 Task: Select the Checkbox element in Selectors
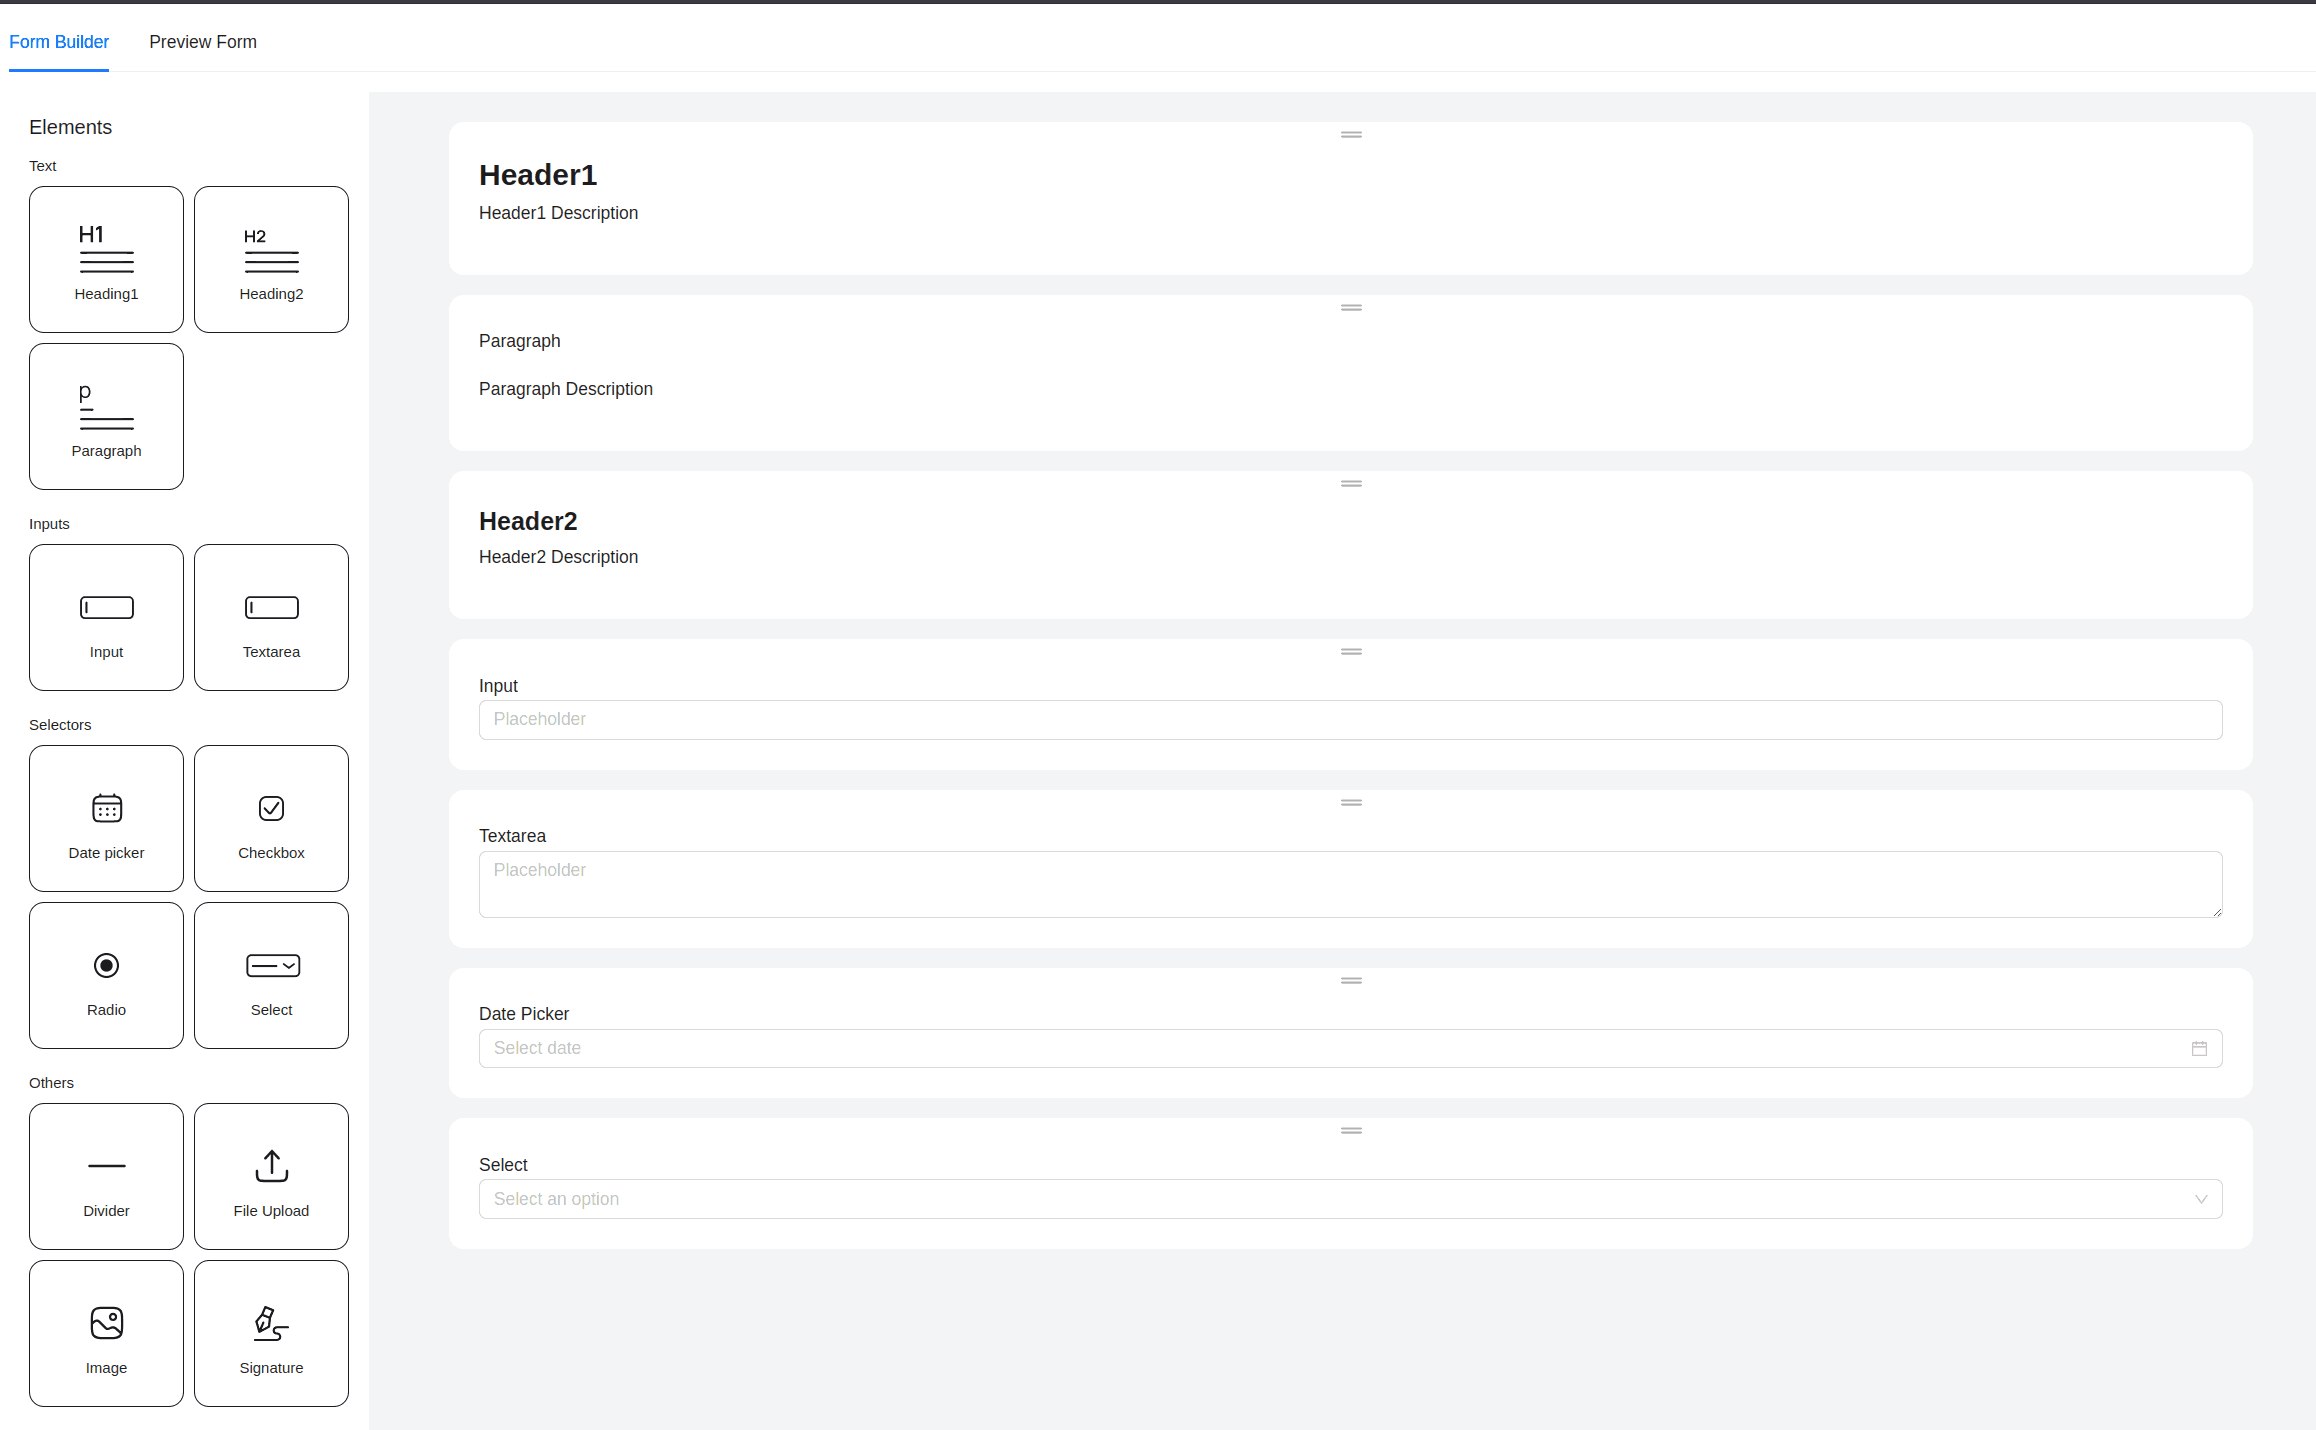coord(271,818)
